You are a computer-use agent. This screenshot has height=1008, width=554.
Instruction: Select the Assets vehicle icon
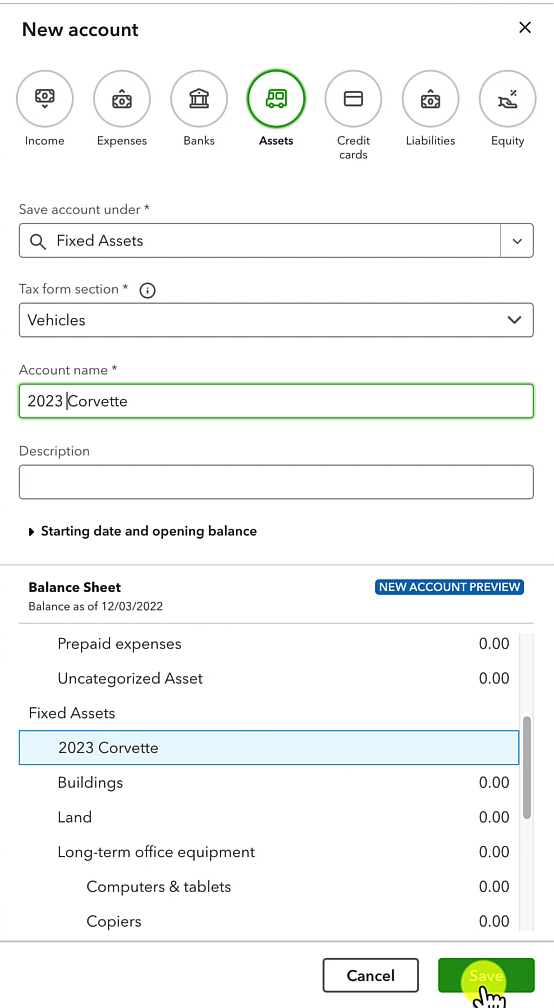[x=276, y=98]
